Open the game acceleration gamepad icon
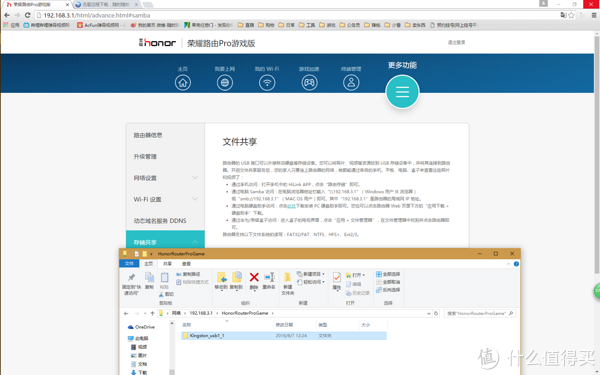The width and height of the screenshot is (600, 375). coord(309,83)
